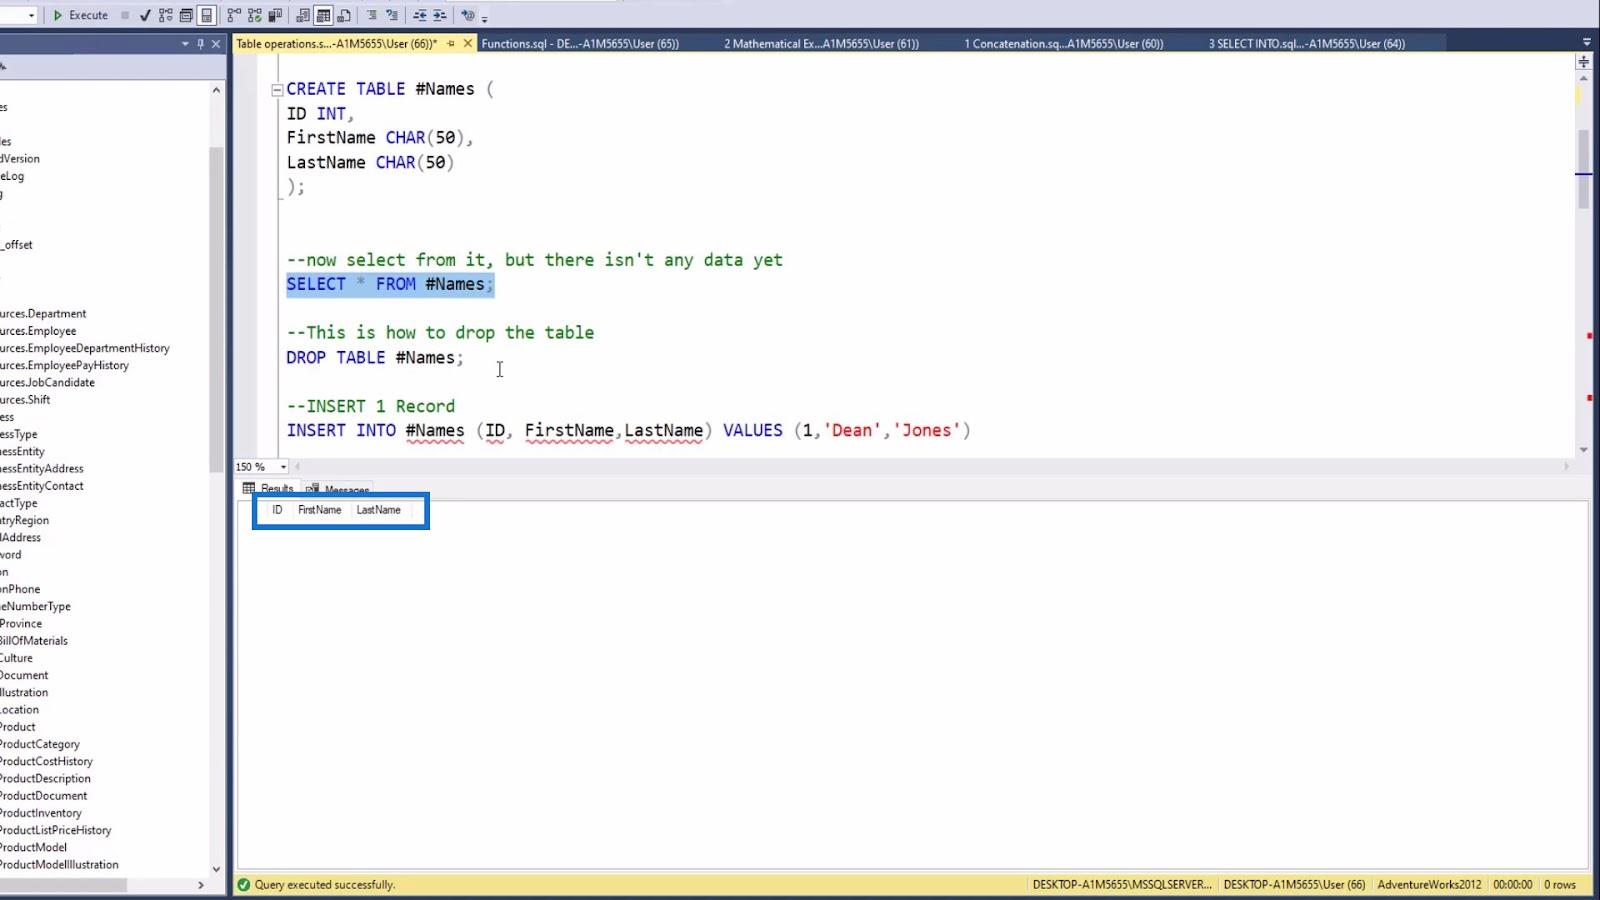Close the Object Explorer panel
Image resolution: width=1600 pixels, height=900 pixels.
216,44
